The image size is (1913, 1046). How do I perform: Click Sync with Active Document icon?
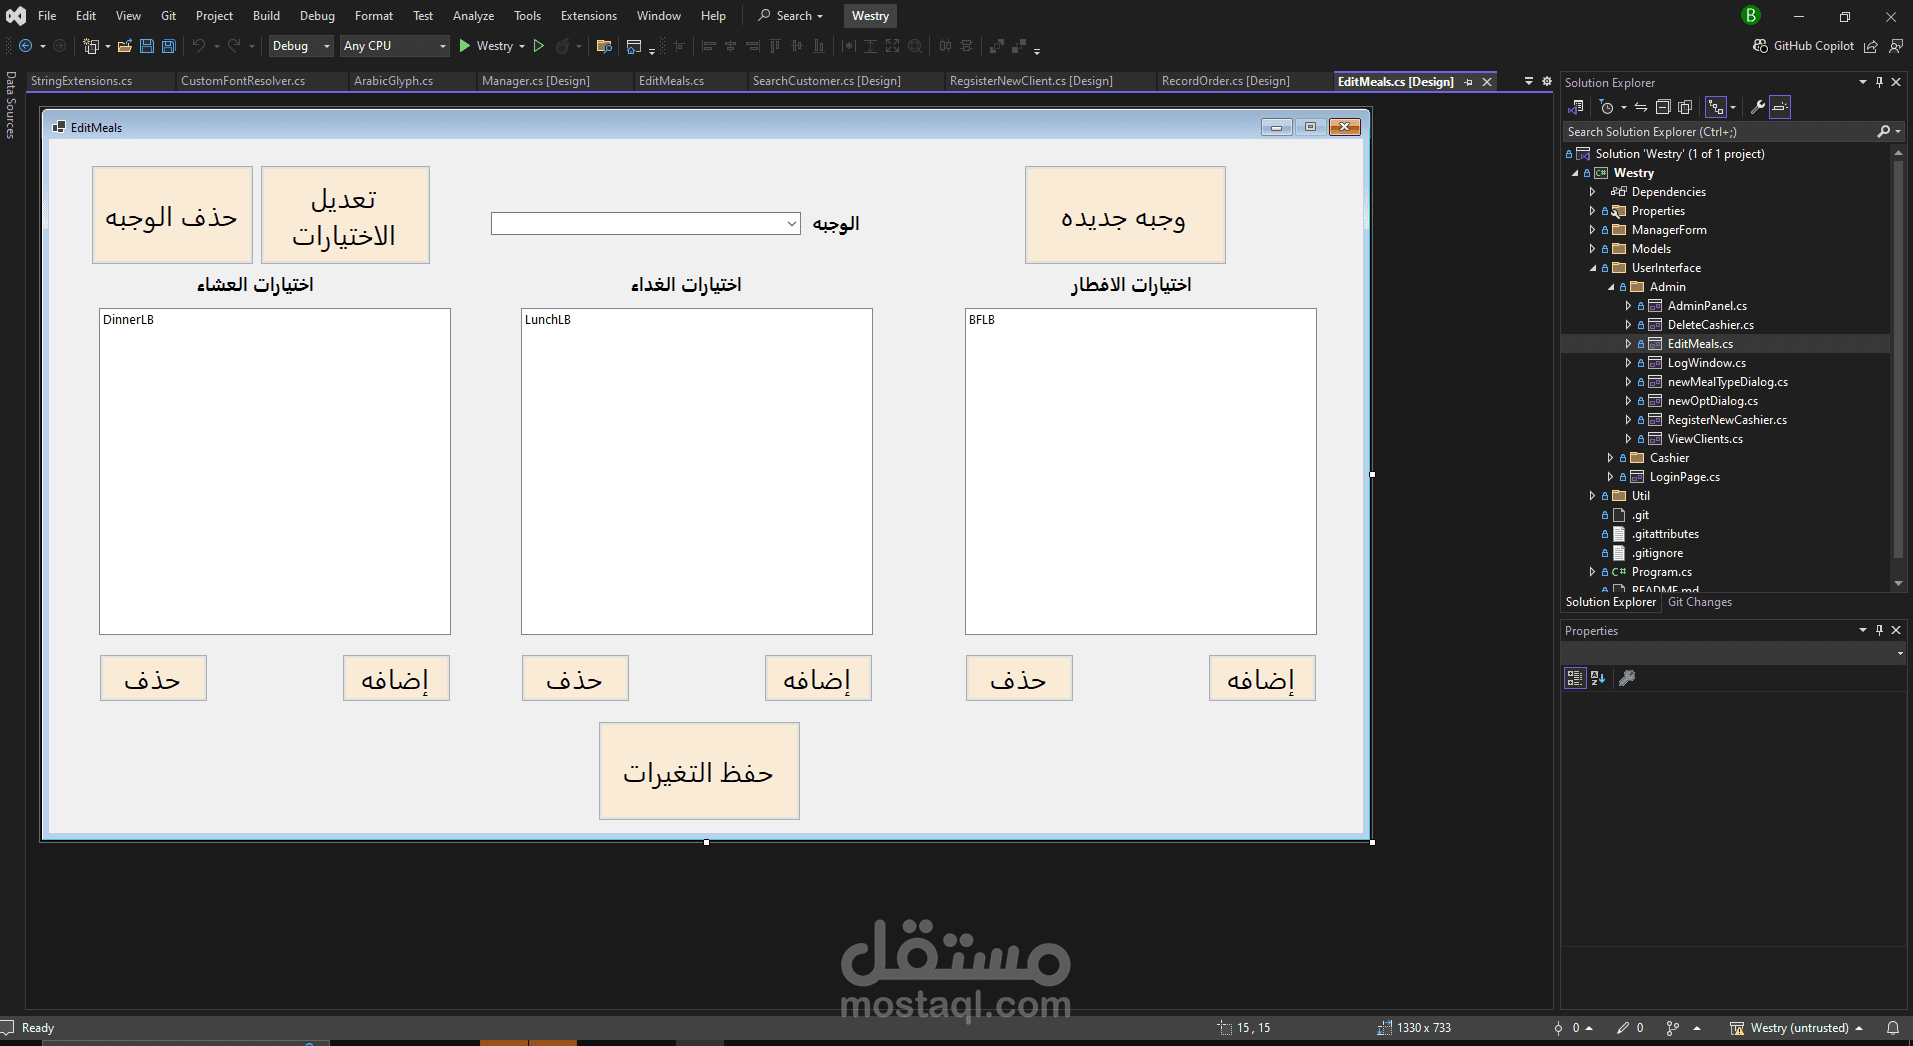[x=1641, y=107]
